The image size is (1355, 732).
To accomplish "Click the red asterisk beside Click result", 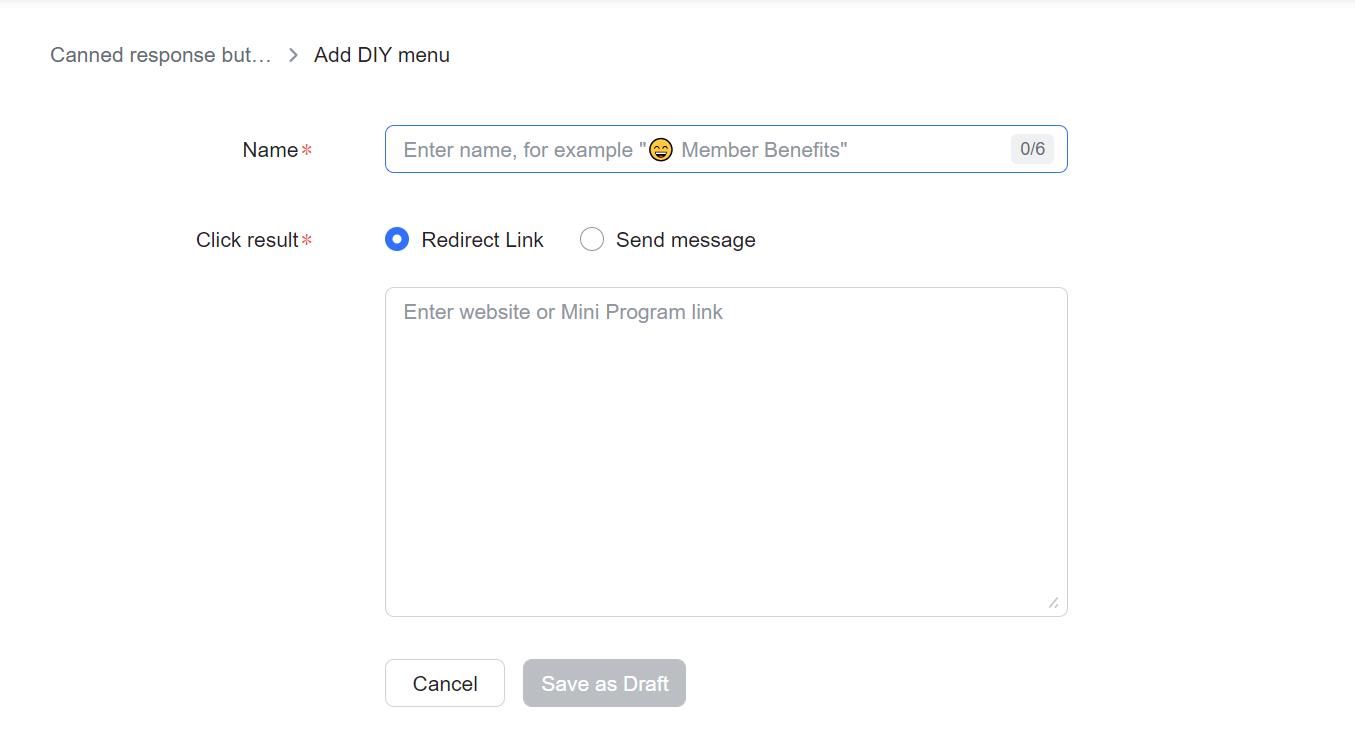I will point(306,240).
